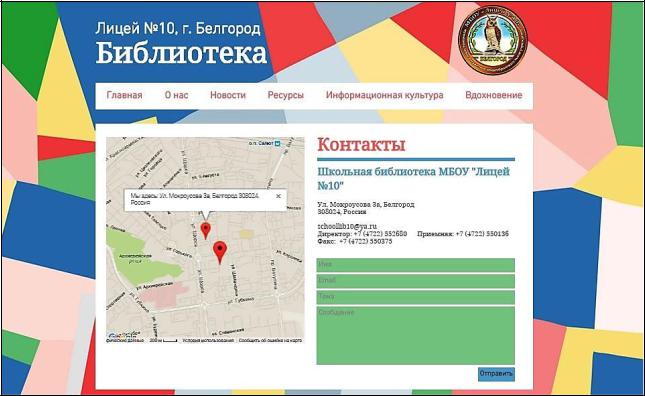Viewport: 645px width, 396px height.
Task: Click the Тема input field
Action: tap(415, 297)
